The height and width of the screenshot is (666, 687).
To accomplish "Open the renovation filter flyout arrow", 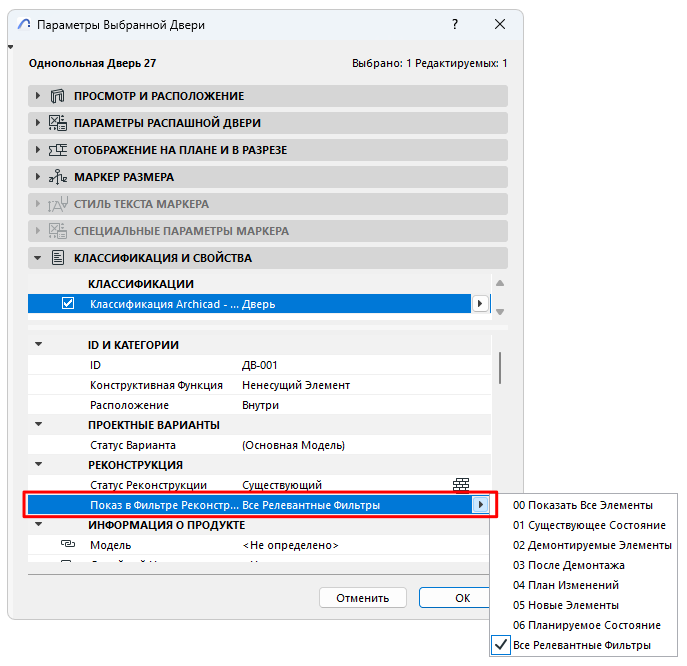I will tap(481, 505).
